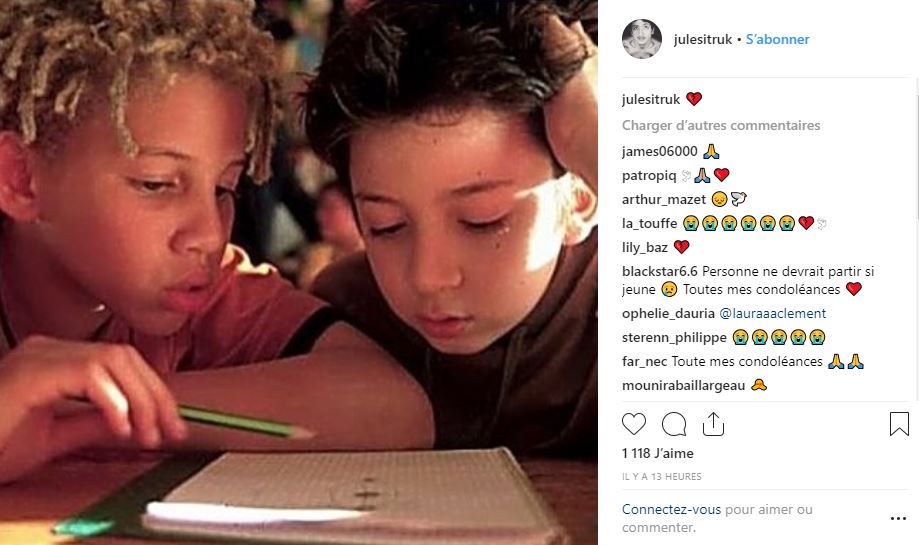The height and width of the screenshot is (545, 919).
Task: Save the post with the bookmark icon
Action: [x=899, y=424]
